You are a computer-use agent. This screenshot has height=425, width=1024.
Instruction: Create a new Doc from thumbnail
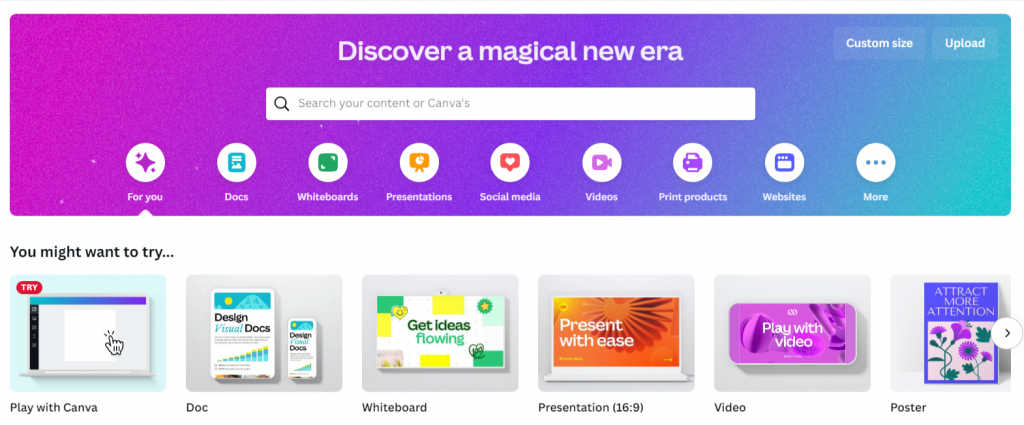264,333
